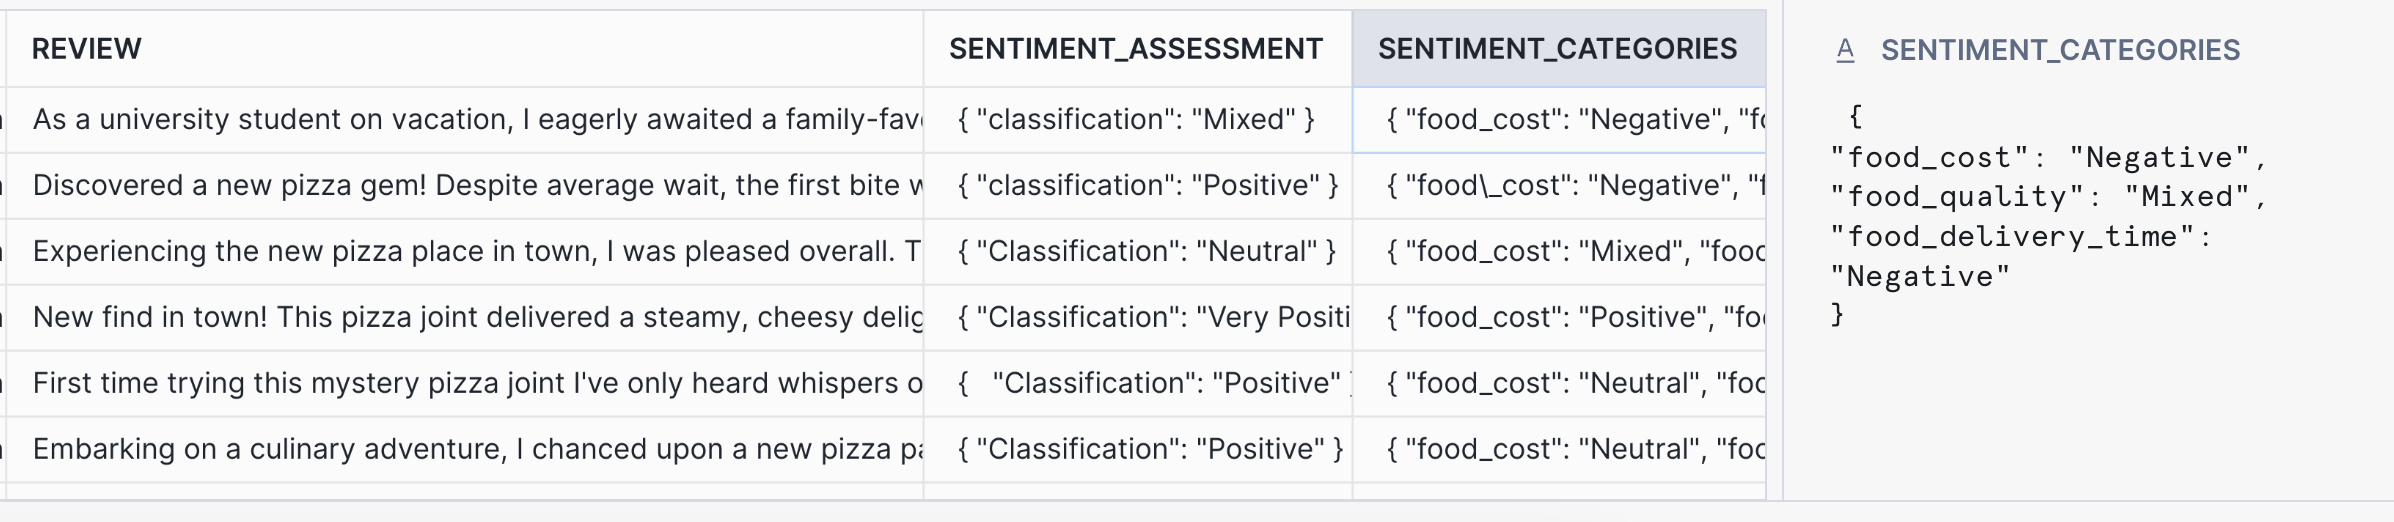Click the "Very Positive" classification cell
This screenshot has height=522, width=2394.
point(1152,318)
